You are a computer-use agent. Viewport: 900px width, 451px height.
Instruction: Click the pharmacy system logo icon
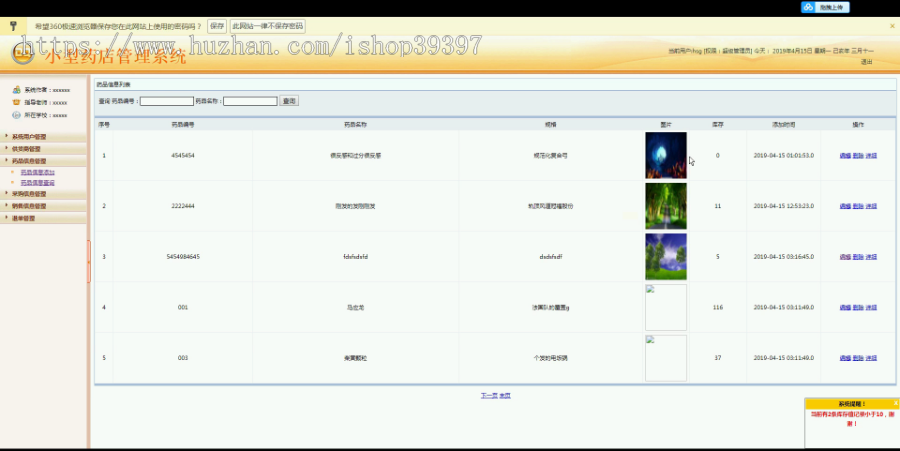point(22,53)
